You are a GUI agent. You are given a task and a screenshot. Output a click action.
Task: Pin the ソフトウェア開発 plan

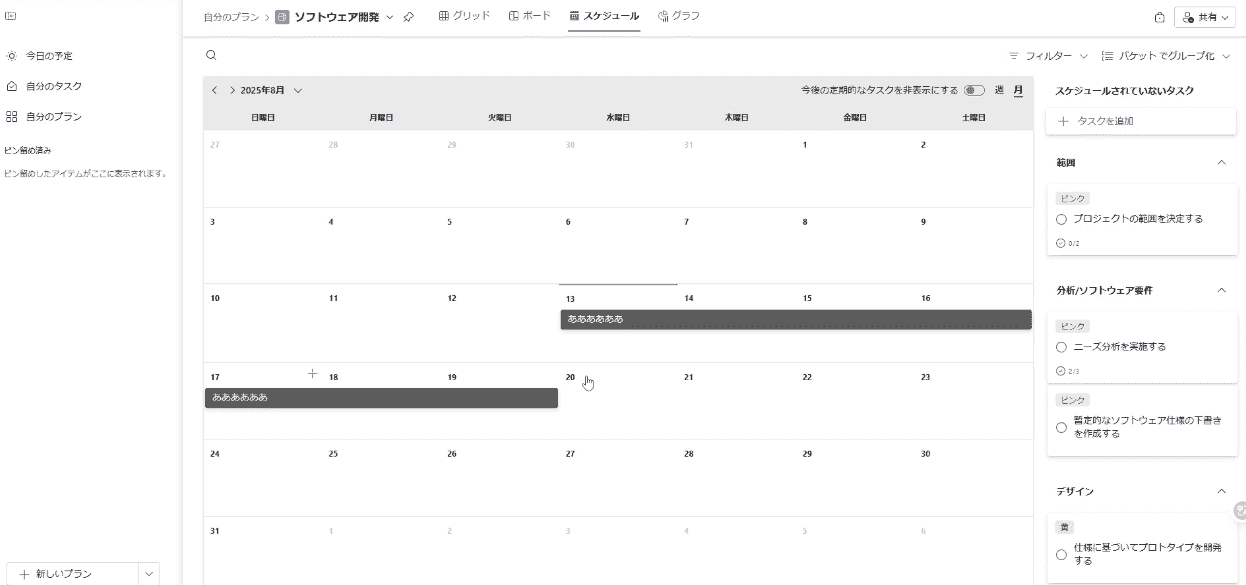click(409, 17)
